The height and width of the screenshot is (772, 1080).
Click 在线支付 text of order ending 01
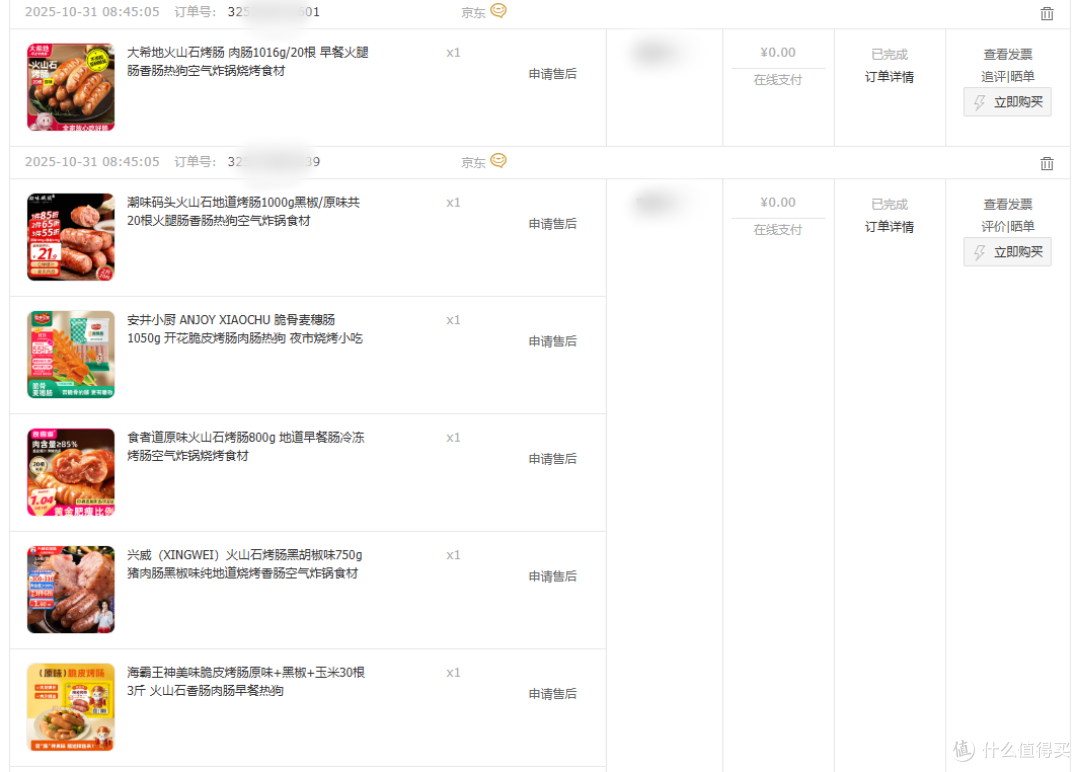pyautogui.click(x=778, y=80)
